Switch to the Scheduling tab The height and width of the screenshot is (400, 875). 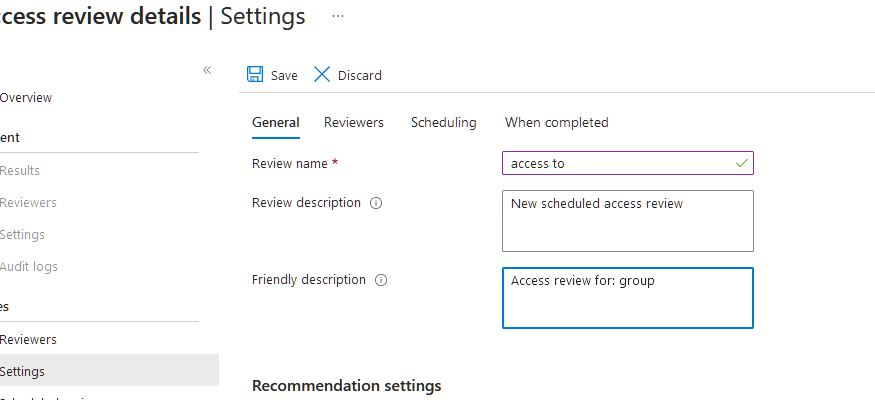(x=443, y=123)
